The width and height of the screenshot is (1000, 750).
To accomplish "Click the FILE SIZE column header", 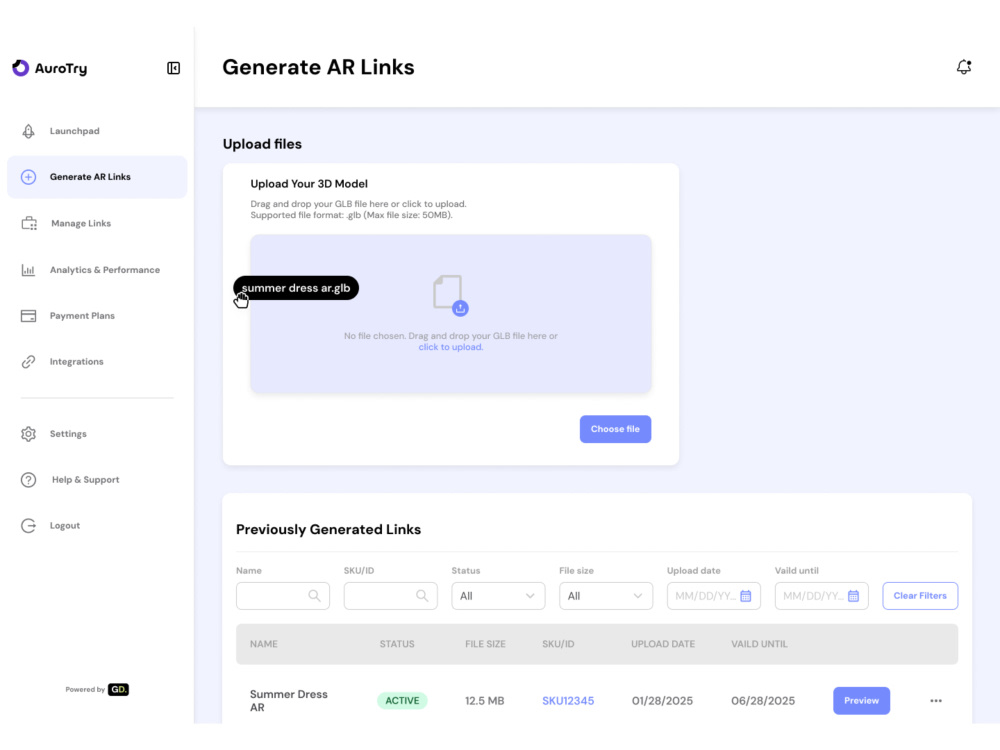I will point(485,645).
